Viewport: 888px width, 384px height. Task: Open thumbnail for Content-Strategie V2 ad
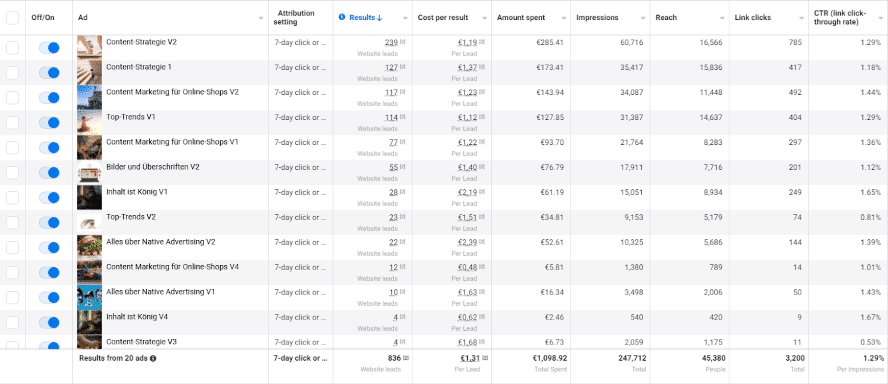click(x=89, y=47)
